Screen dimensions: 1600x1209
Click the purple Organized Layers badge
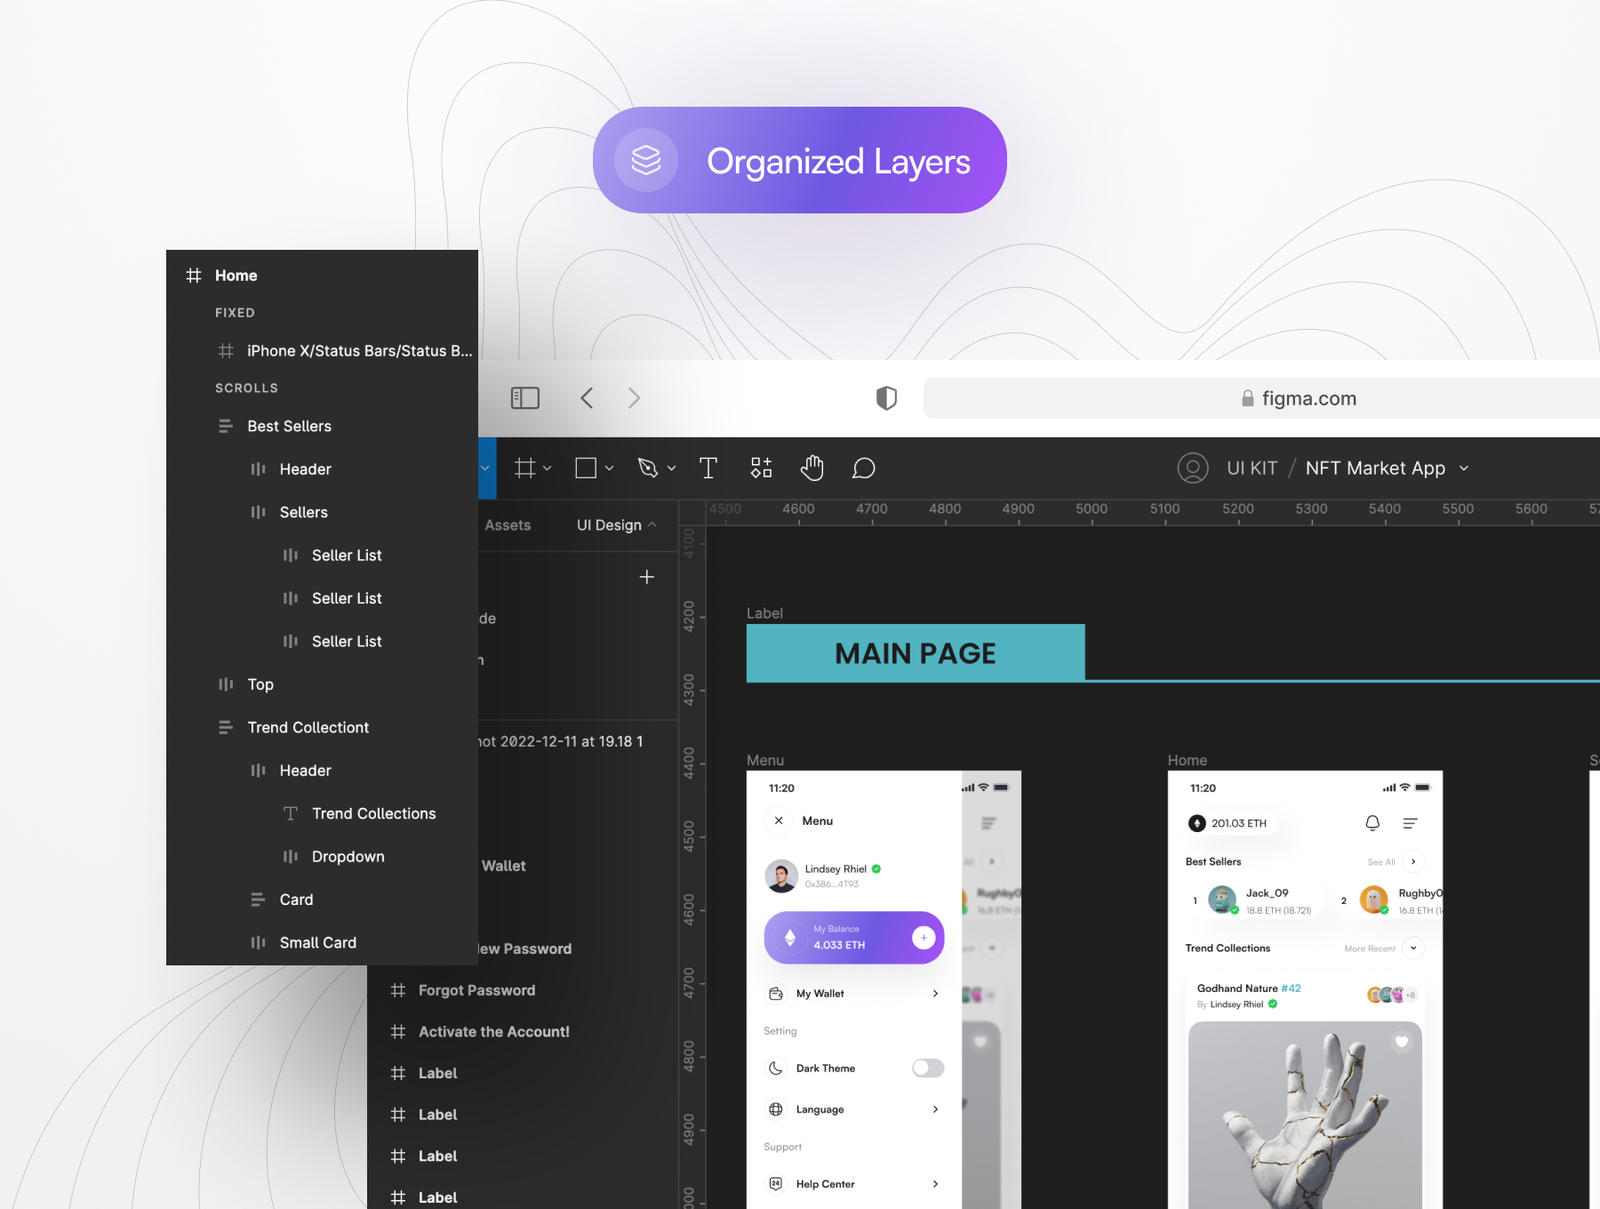point(800,160)
